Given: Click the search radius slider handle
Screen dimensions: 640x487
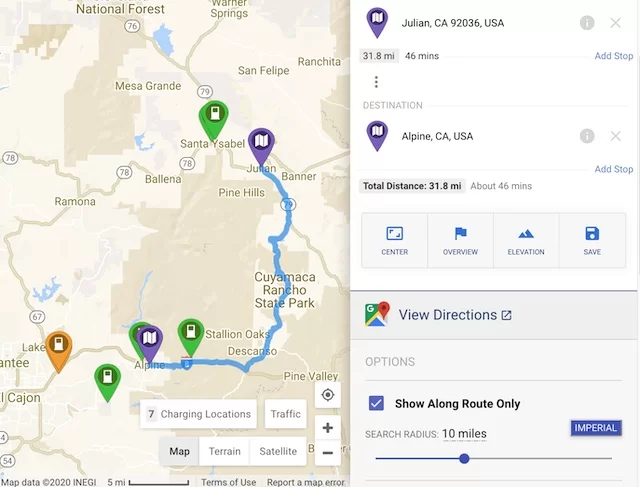Looking at the screenshot, I should [x=464, y=459].
